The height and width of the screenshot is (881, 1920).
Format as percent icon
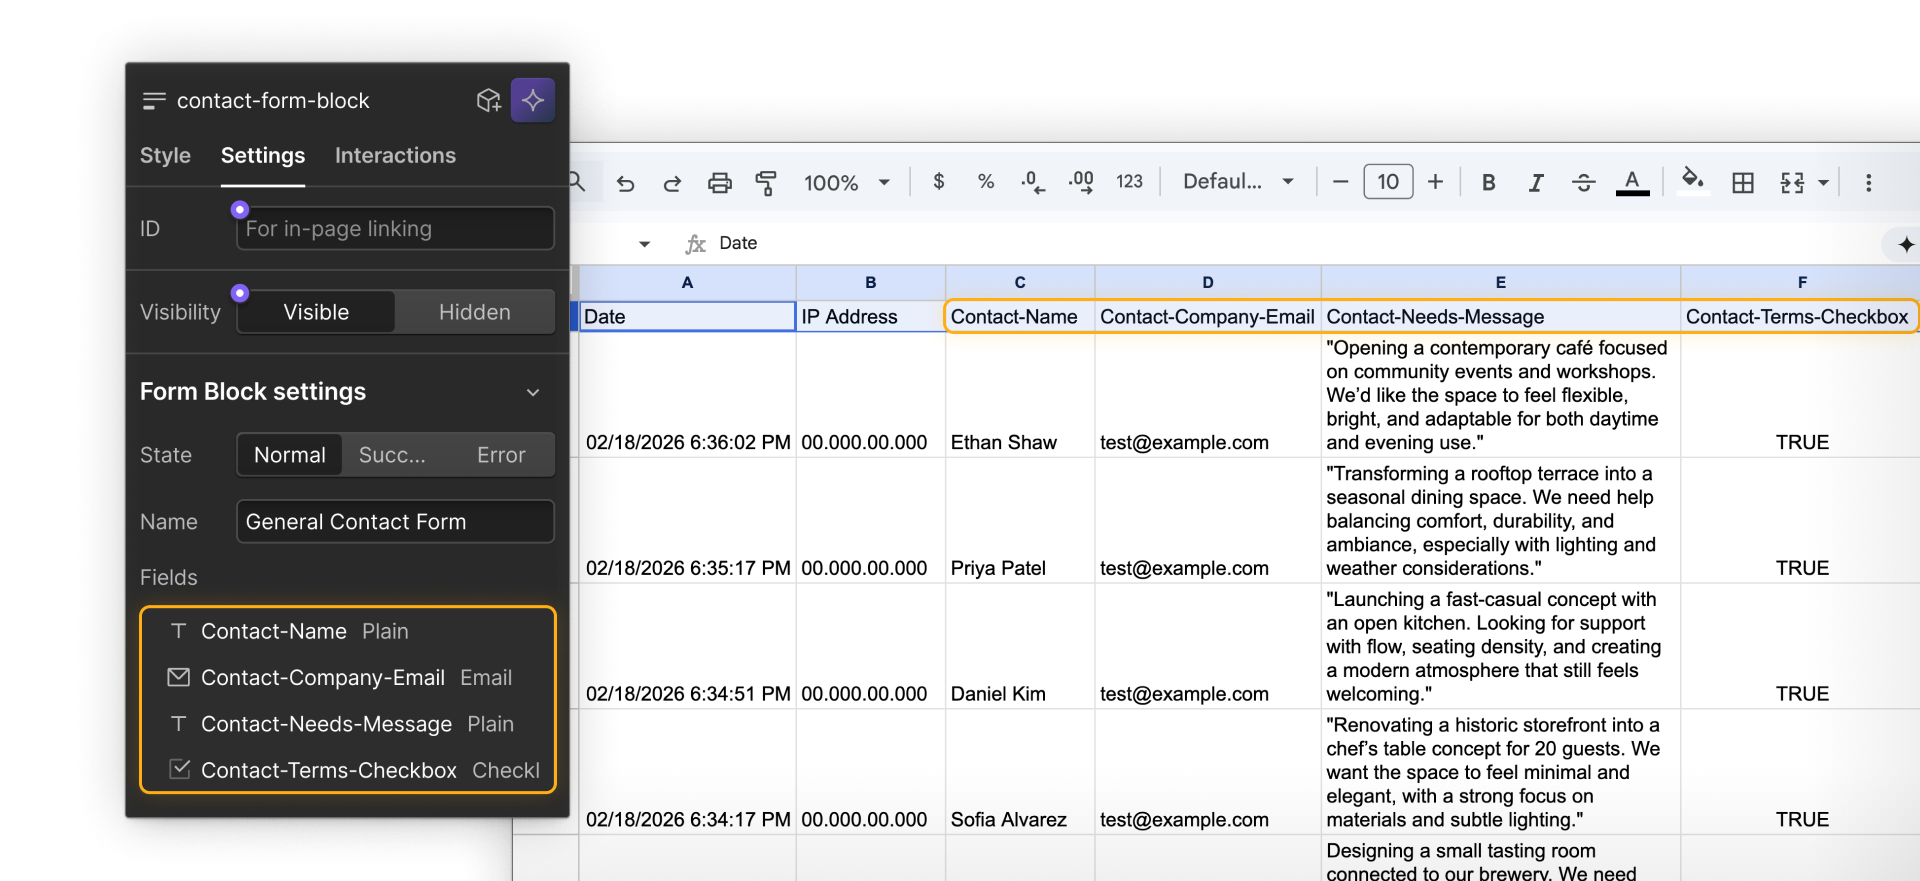(x=986, y=182)
